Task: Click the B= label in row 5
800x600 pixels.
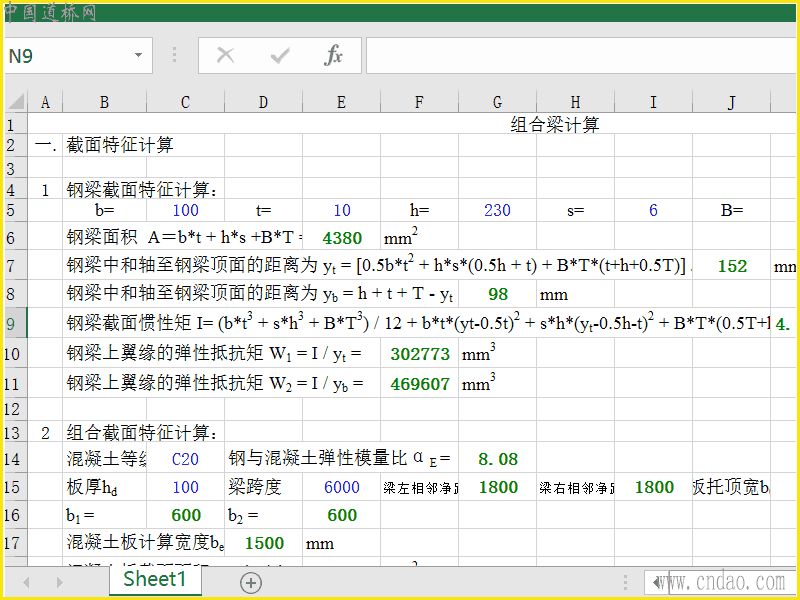Action: [x=732, y=210]
